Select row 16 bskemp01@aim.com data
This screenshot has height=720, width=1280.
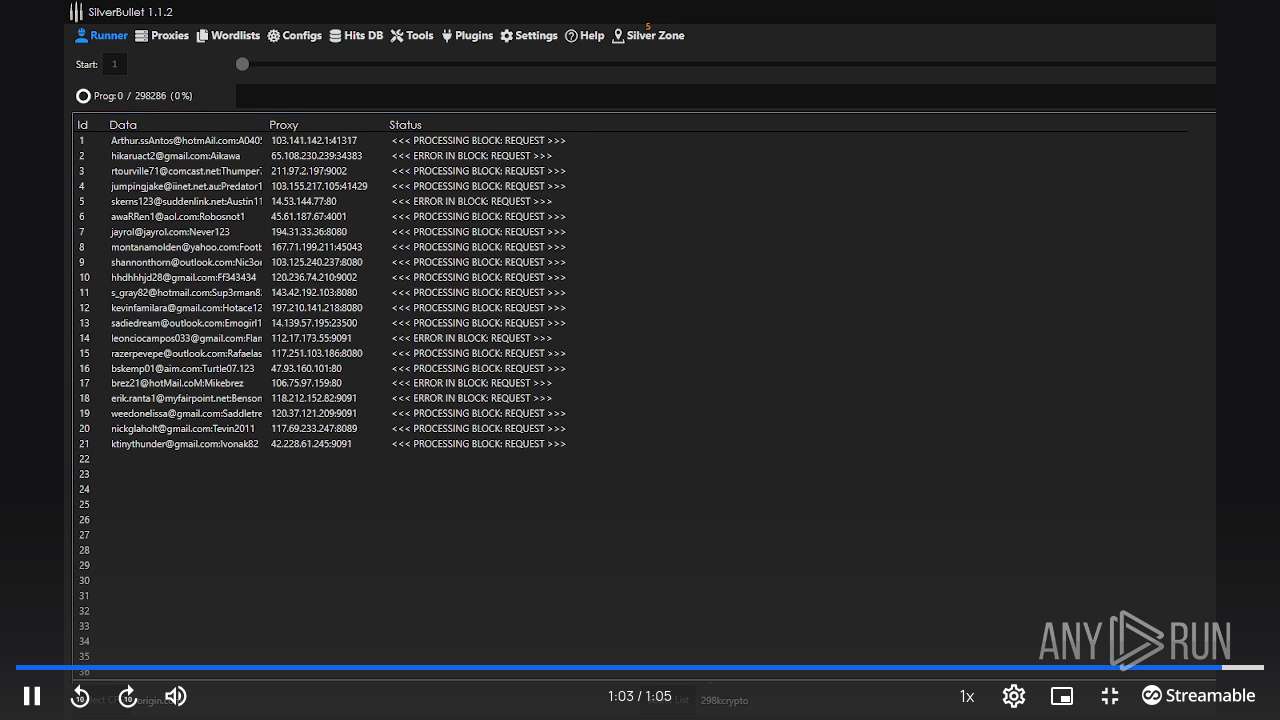(x=183, y=368)
